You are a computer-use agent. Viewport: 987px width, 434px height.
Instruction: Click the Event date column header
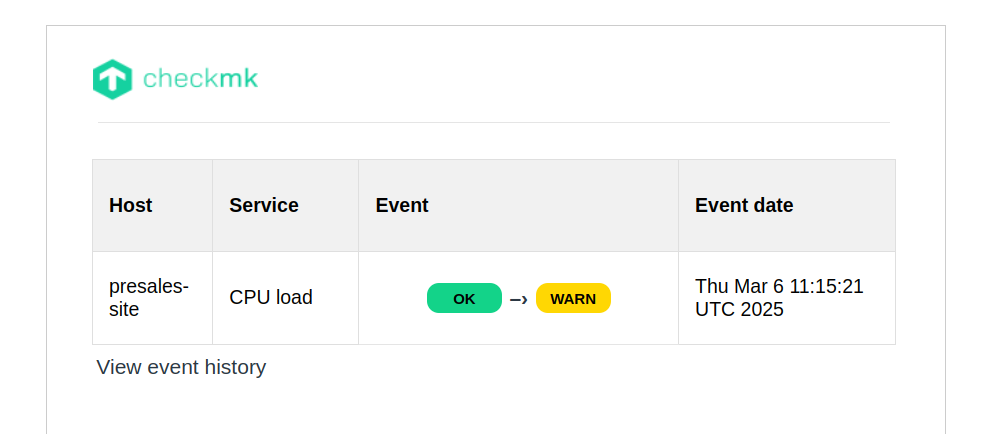pyautogui.click(x=744, y=205)
